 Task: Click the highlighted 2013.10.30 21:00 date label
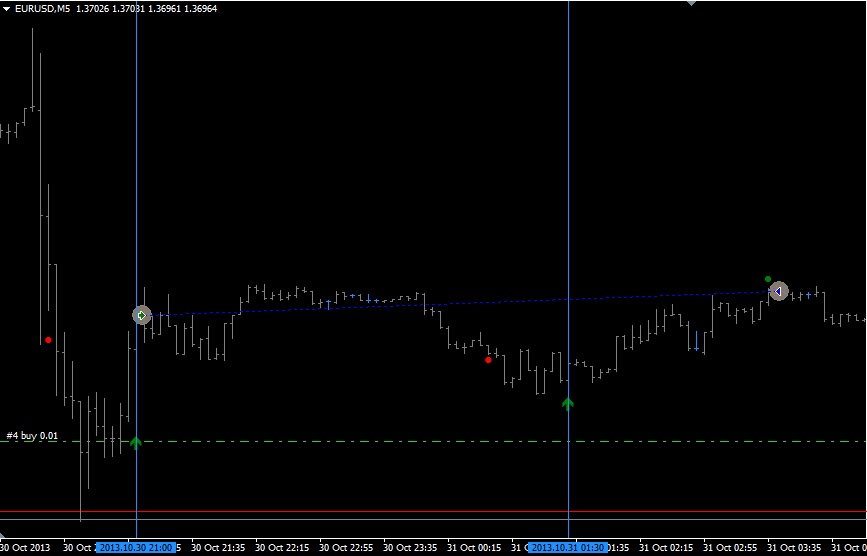click(x=136, y=548)
